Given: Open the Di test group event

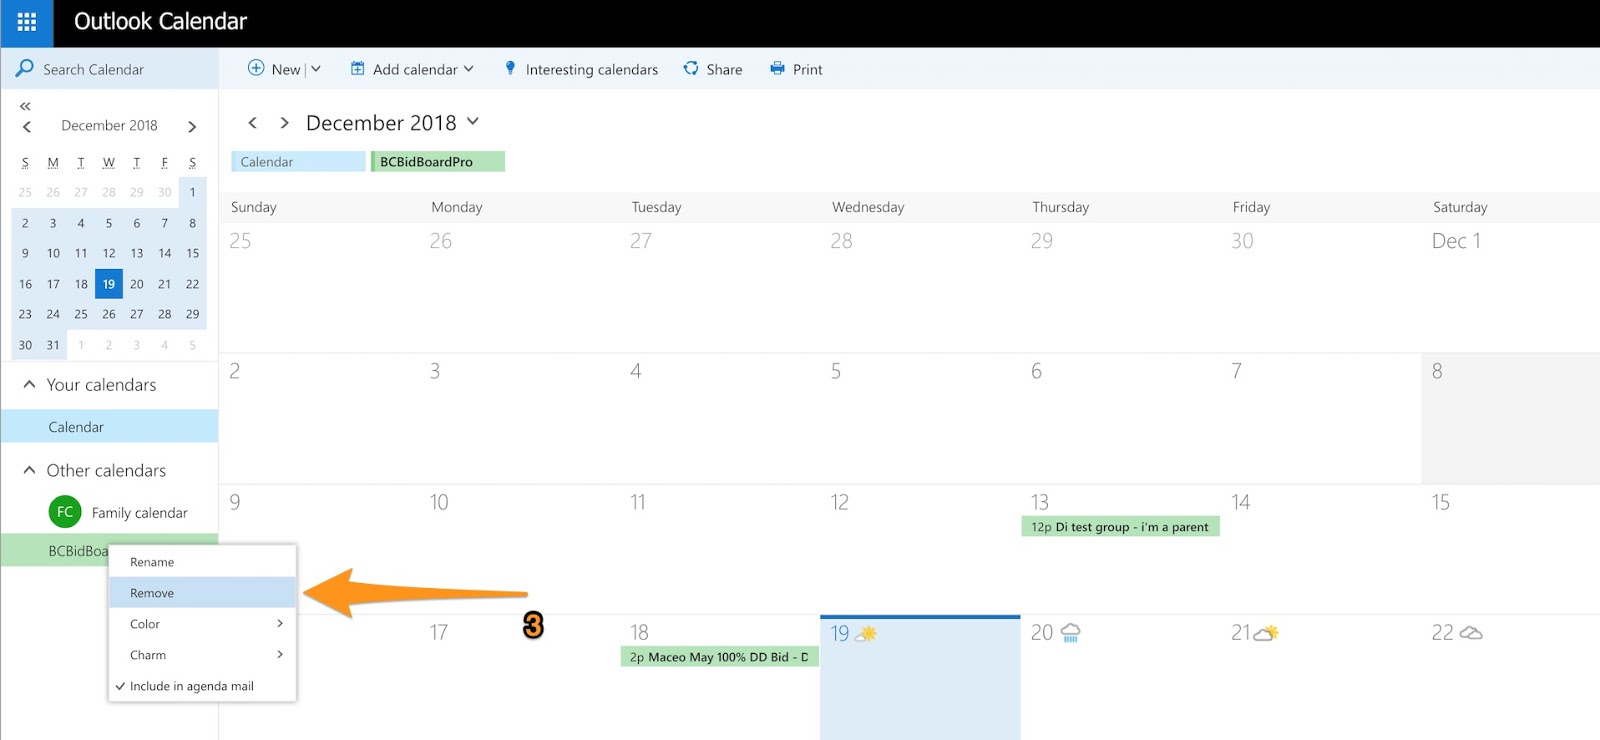Looking at the screenshot, I should (1120, 527).
